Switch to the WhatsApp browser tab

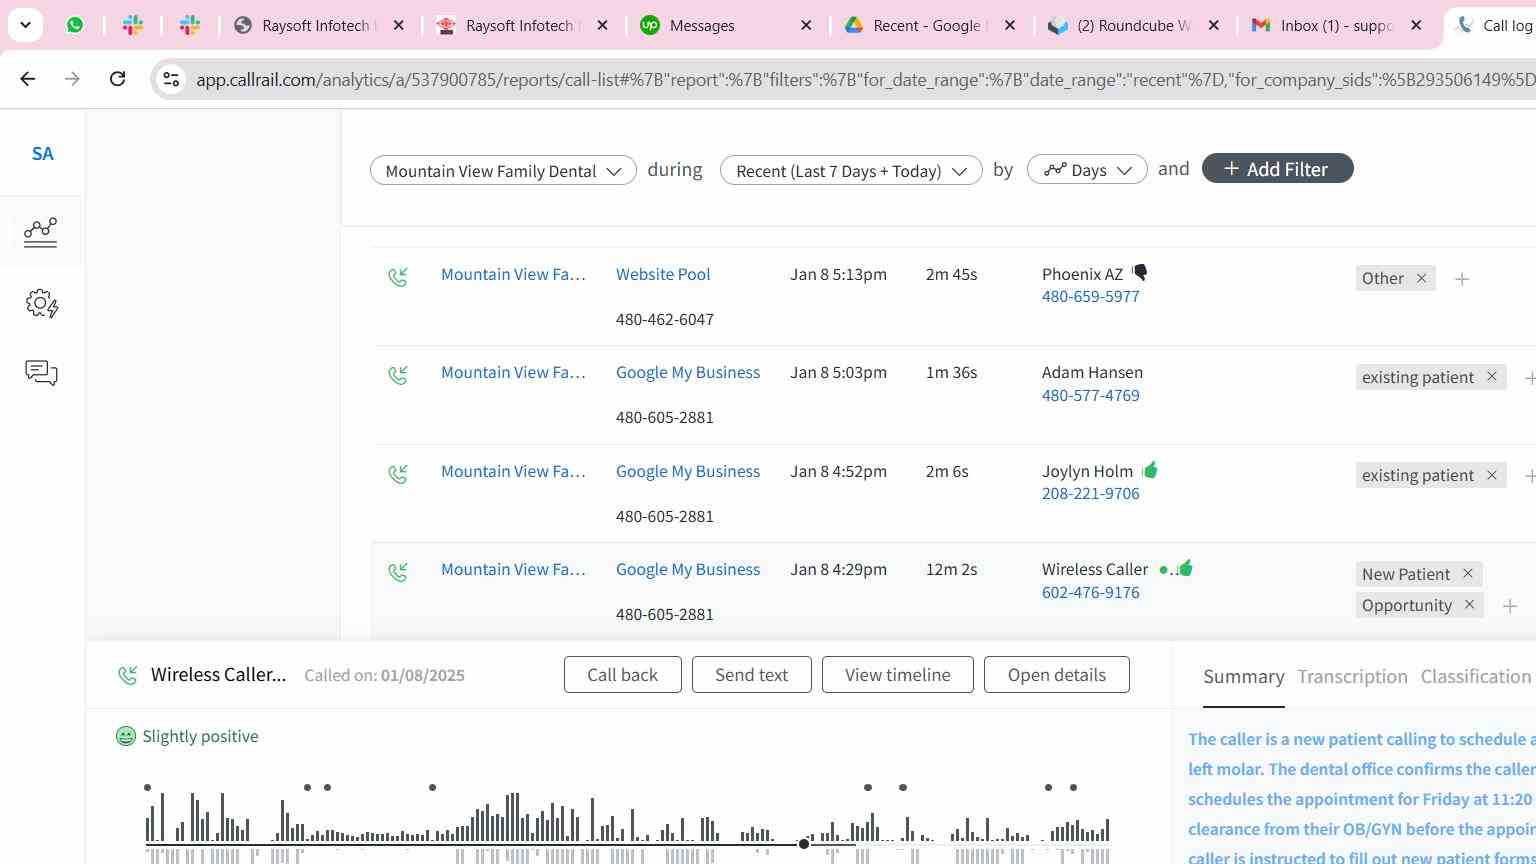coord(75,25)
